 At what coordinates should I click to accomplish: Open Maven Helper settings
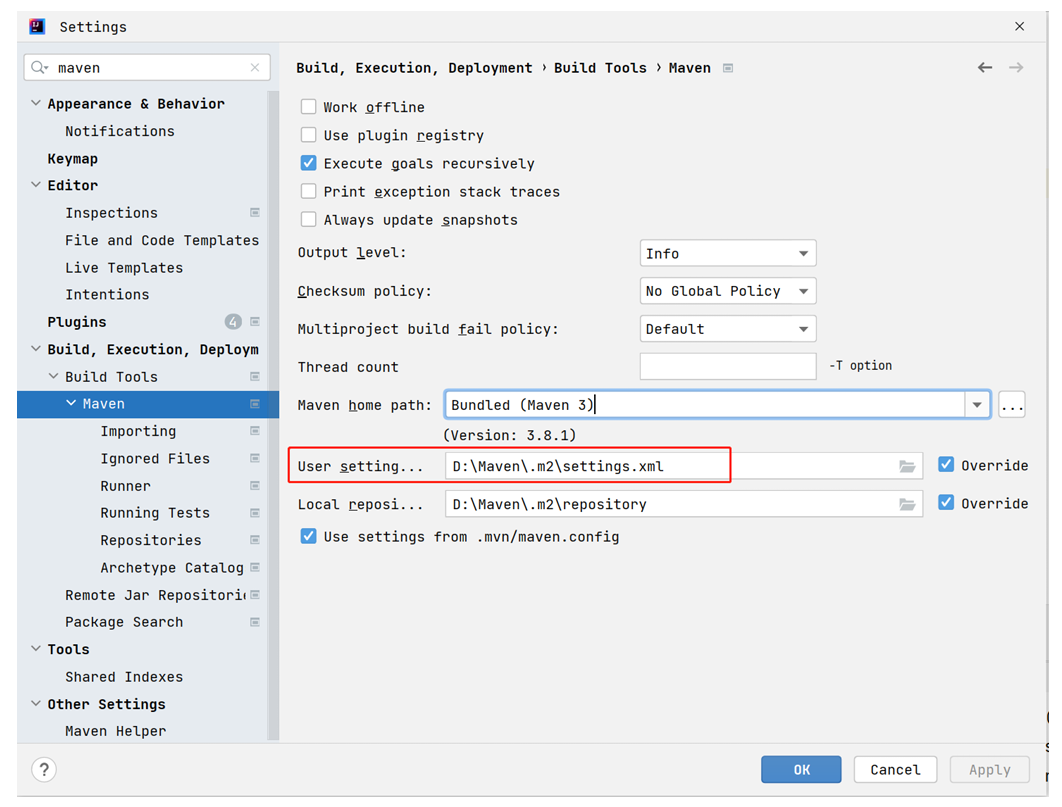(x=115, y=731)
